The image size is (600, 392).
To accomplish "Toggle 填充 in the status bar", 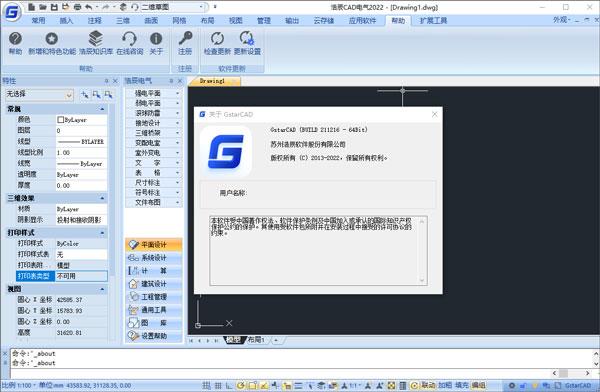I will pos(461,385).
